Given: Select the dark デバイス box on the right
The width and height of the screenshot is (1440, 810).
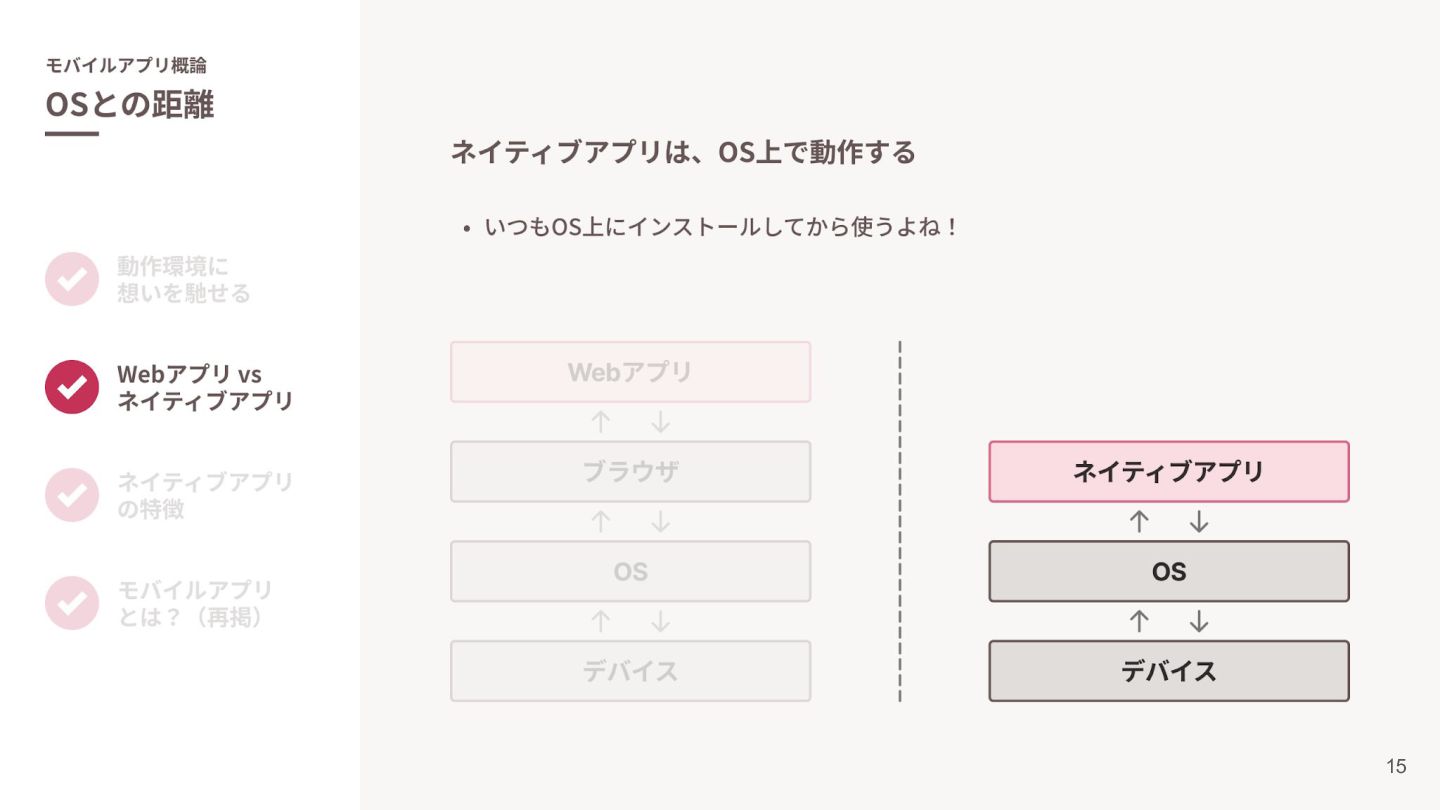Looking at the screenshot, I should pos(1169,671).
